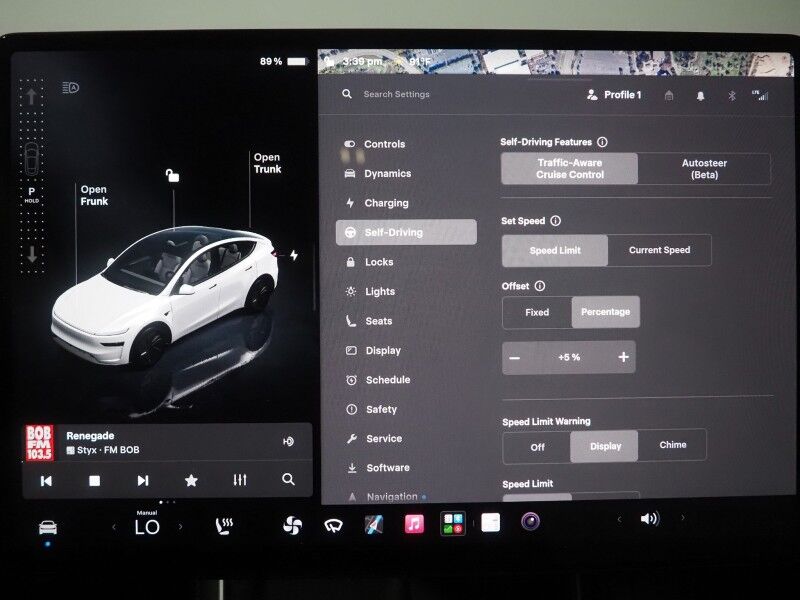Open the Lights settings section
This screenshot has height=600, width=800.
[x=370, y=291]
